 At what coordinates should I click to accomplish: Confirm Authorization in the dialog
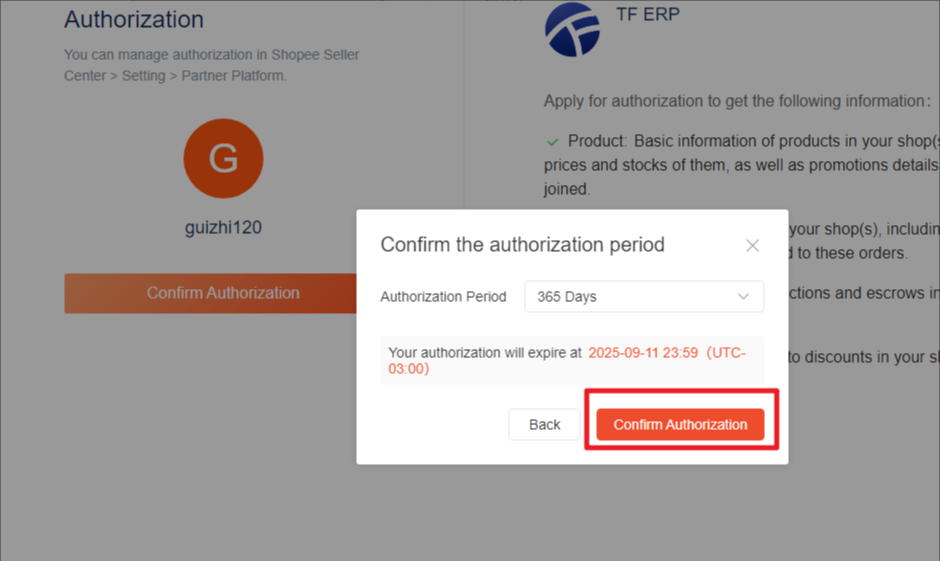pyautogui.click(x=680, y=424)
